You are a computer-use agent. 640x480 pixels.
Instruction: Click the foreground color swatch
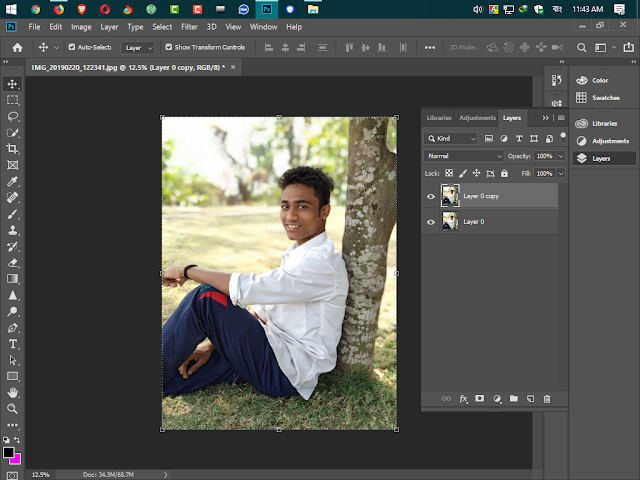(9, 453)
